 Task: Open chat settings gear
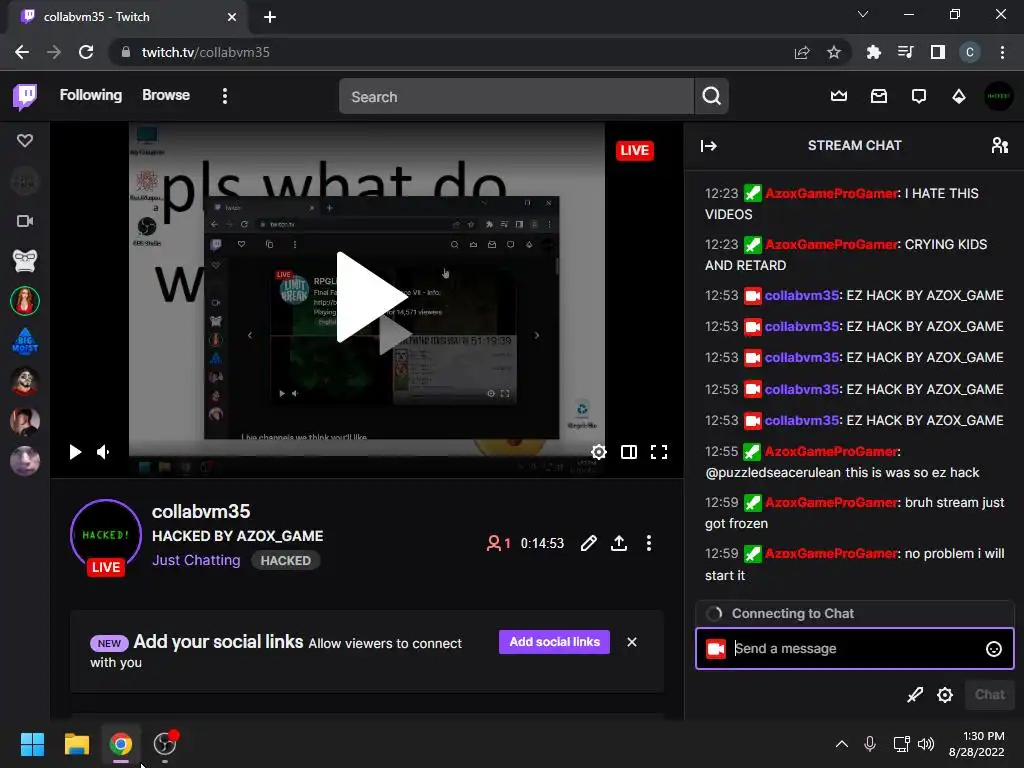pyautogui.click(x=945, y=695)
